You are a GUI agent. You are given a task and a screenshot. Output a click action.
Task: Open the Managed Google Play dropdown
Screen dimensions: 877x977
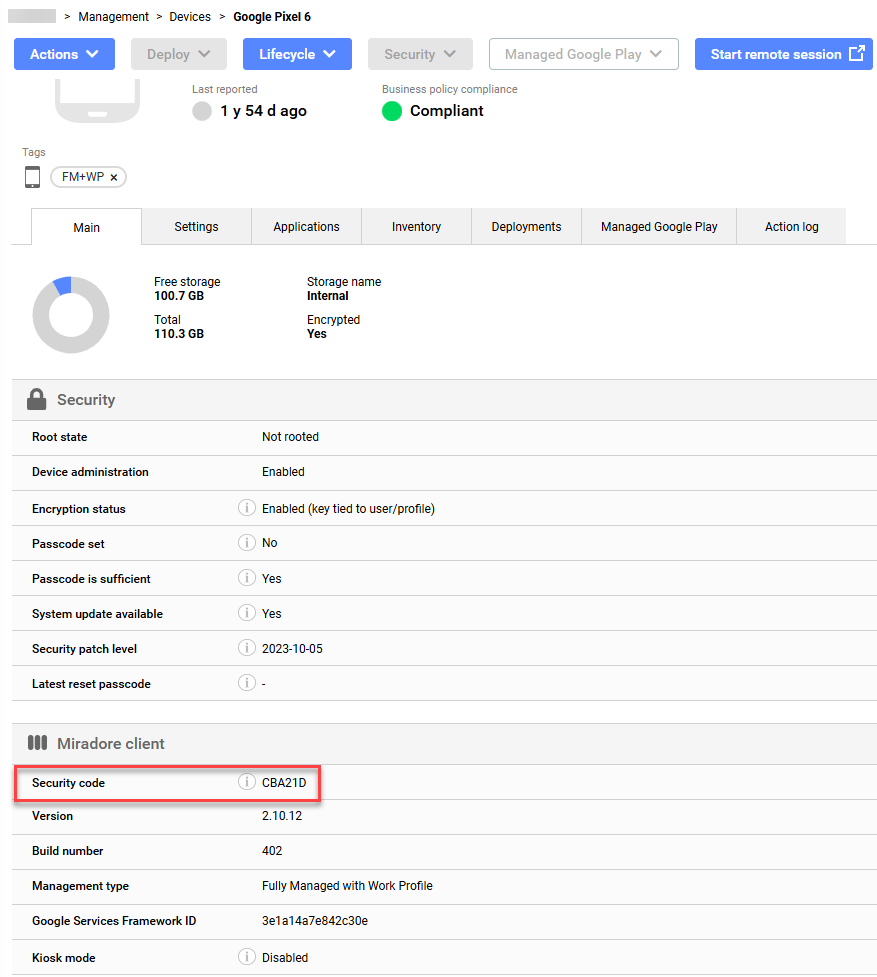[583, 54]
